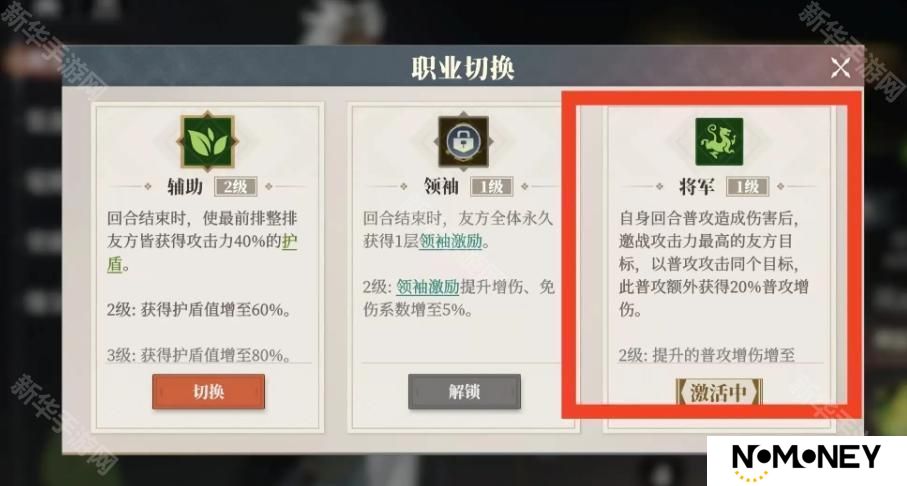Click the gray 解锁 button
This screenshot has width=907, height=486.
464,392
